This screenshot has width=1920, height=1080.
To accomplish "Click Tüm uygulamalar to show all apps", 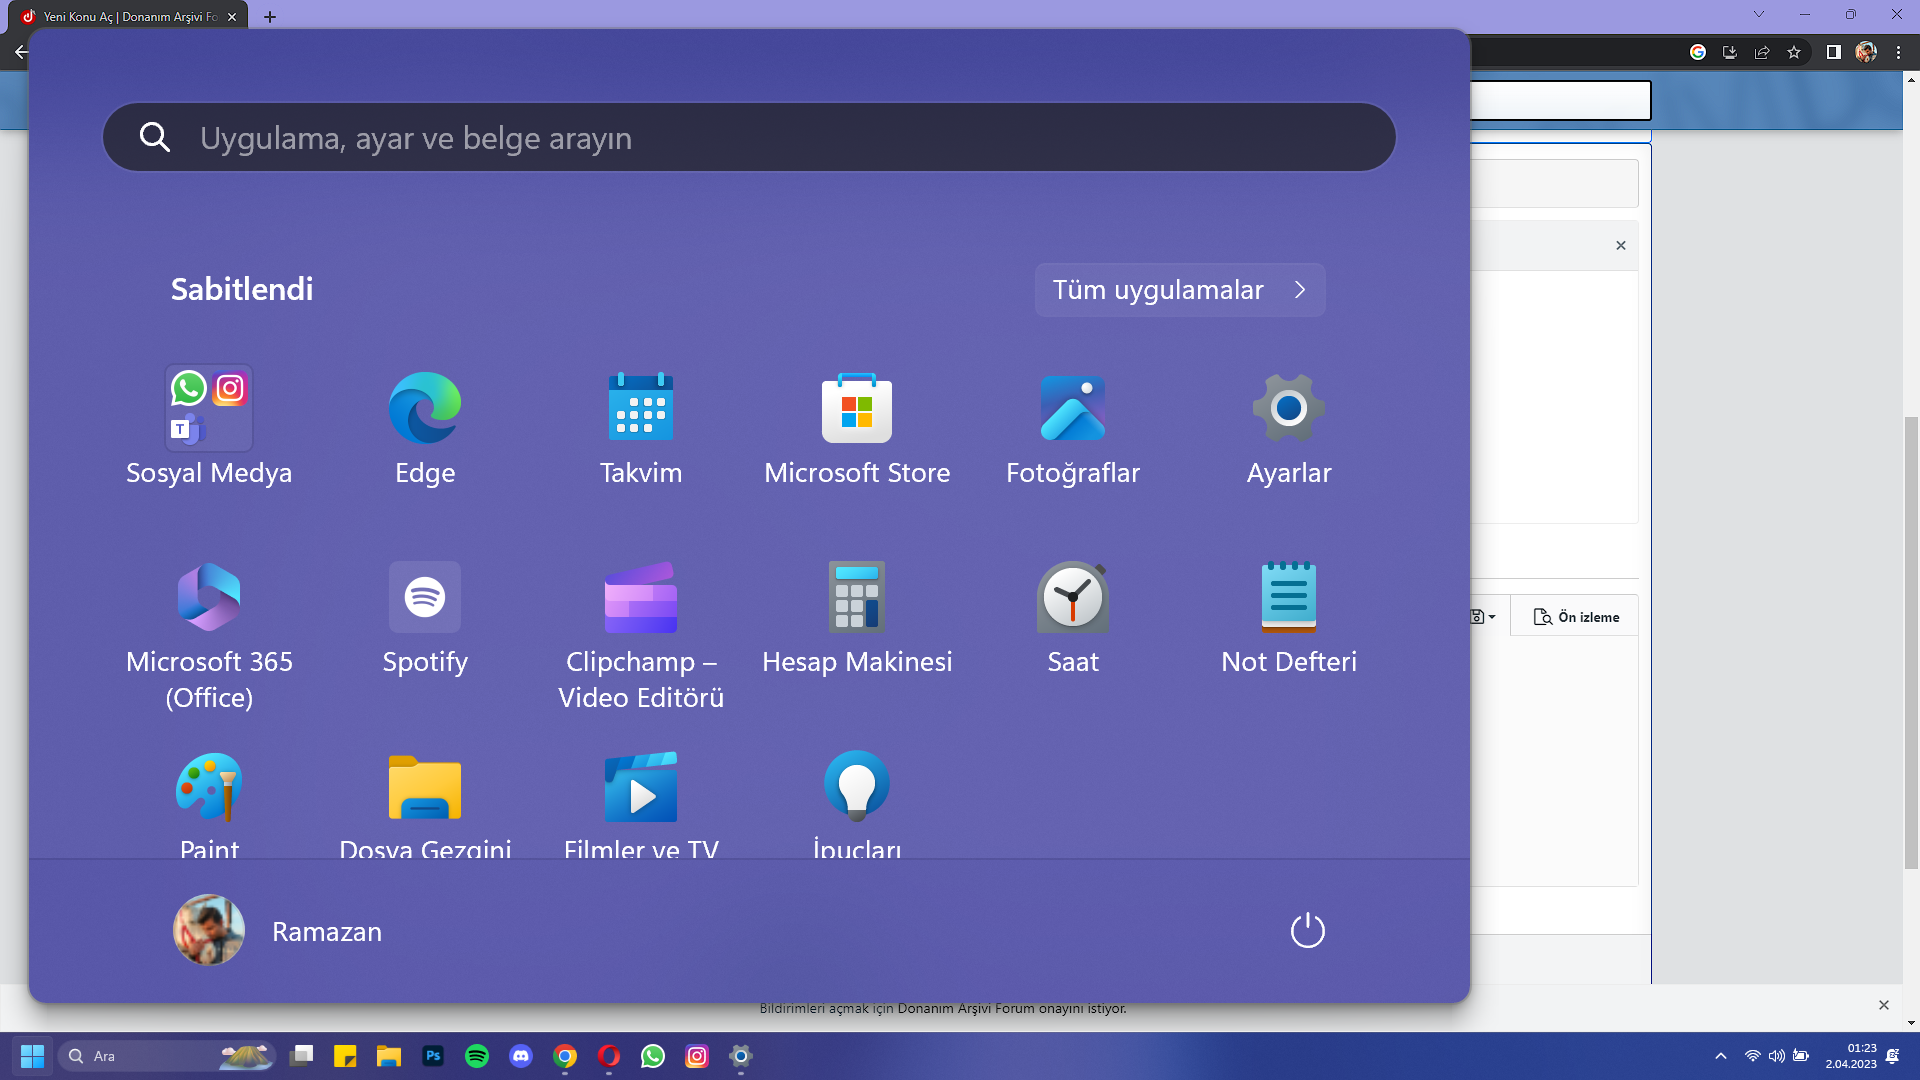I will (x=1180, y=290).
